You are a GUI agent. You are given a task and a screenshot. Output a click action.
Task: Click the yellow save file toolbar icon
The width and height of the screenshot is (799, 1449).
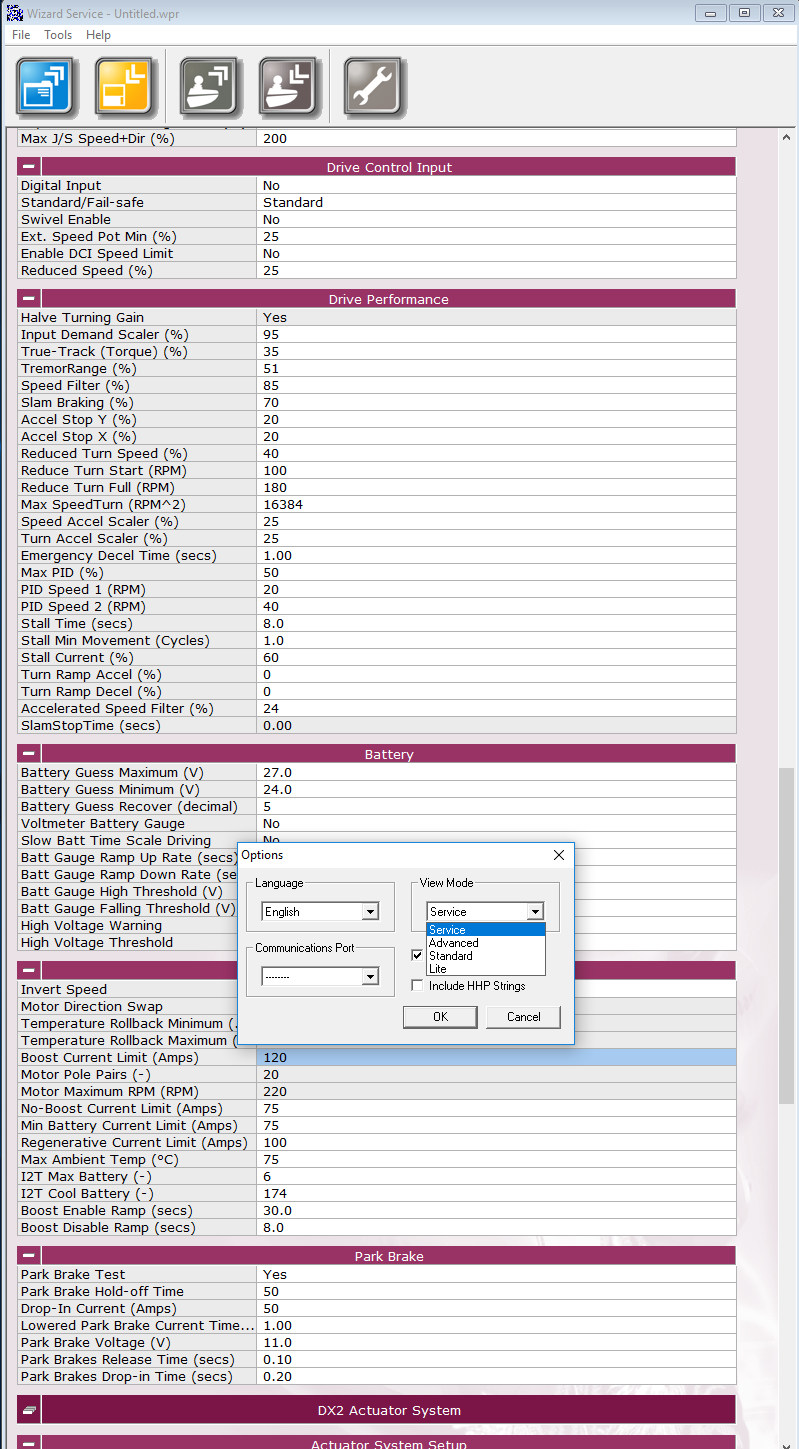[127, 86]
